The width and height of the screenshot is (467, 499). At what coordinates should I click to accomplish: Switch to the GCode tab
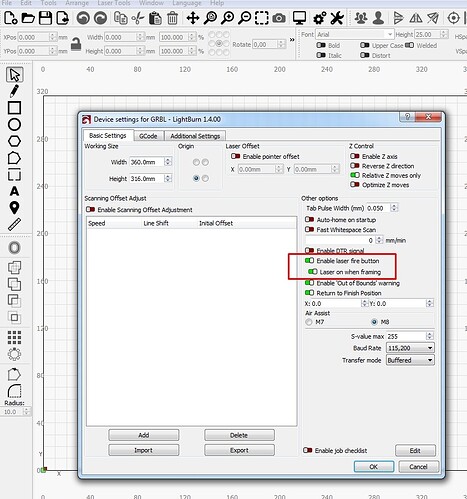tap(148, 136)
